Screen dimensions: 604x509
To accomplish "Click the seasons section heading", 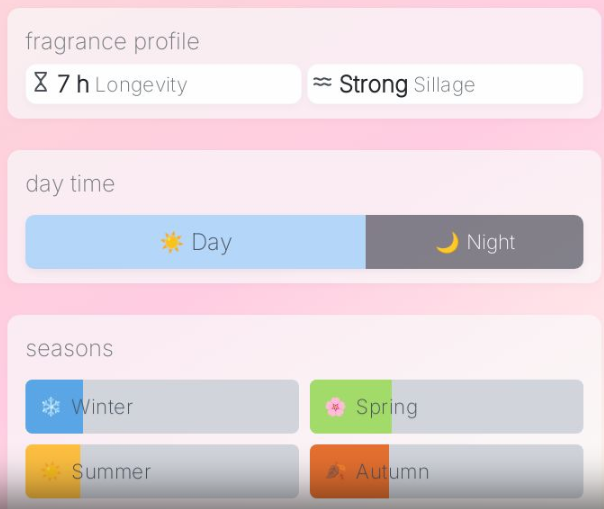I will 70,349.
